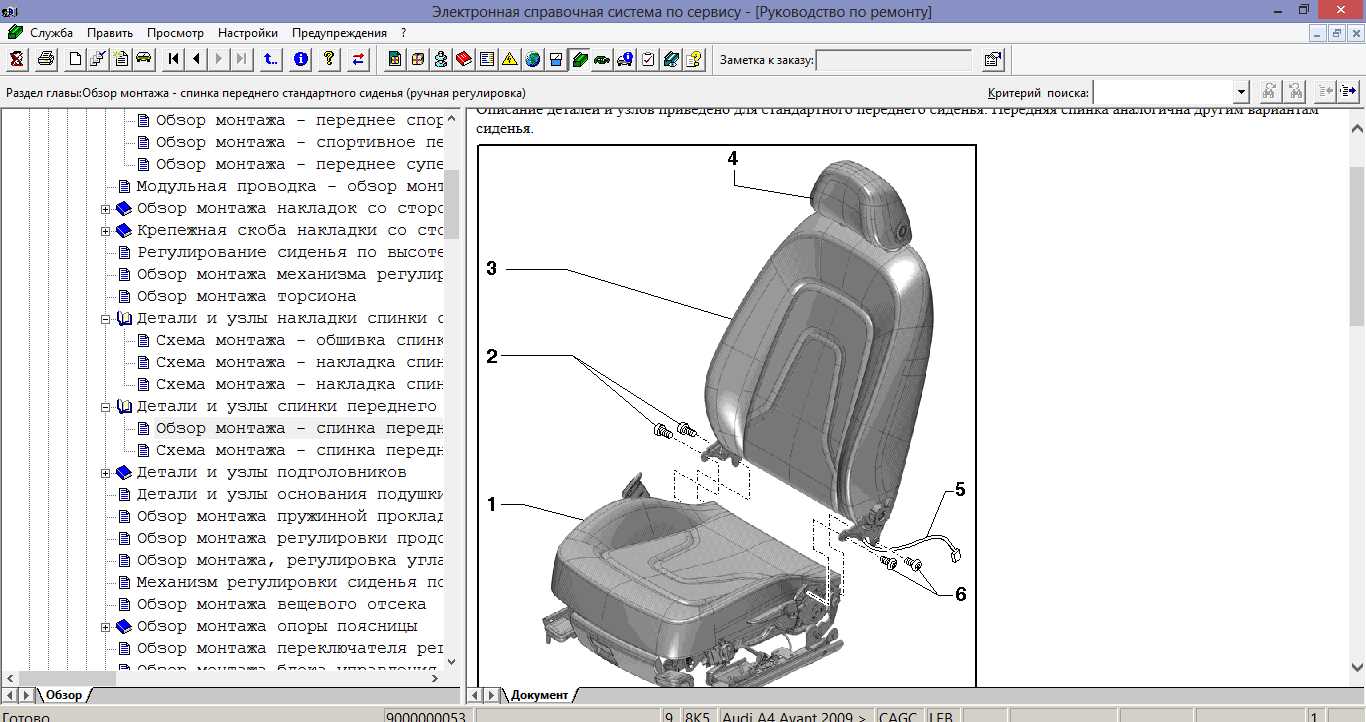Click the blue box toolbar icon
The width and height of the screenshot is (1366, 722).
(x=556, y=59)
